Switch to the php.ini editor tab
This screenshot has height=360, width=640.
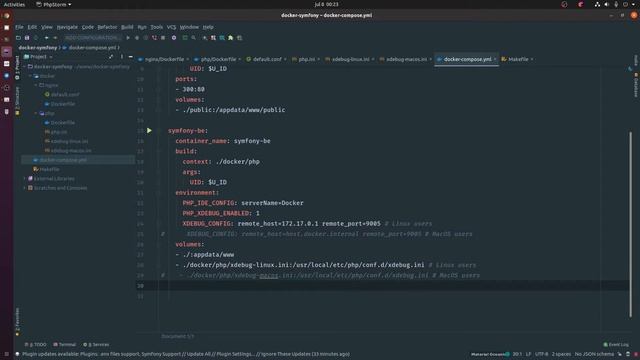[307, 59]
